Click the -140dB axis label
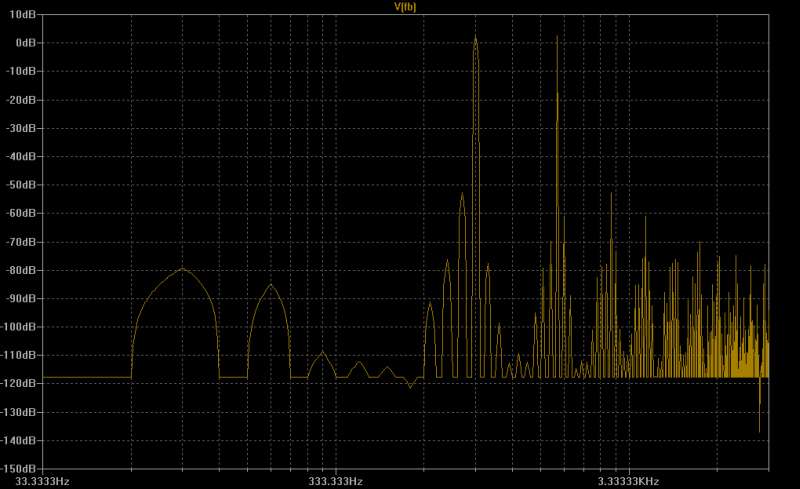The width and height of the screenshot is (800, 489). 19,440
